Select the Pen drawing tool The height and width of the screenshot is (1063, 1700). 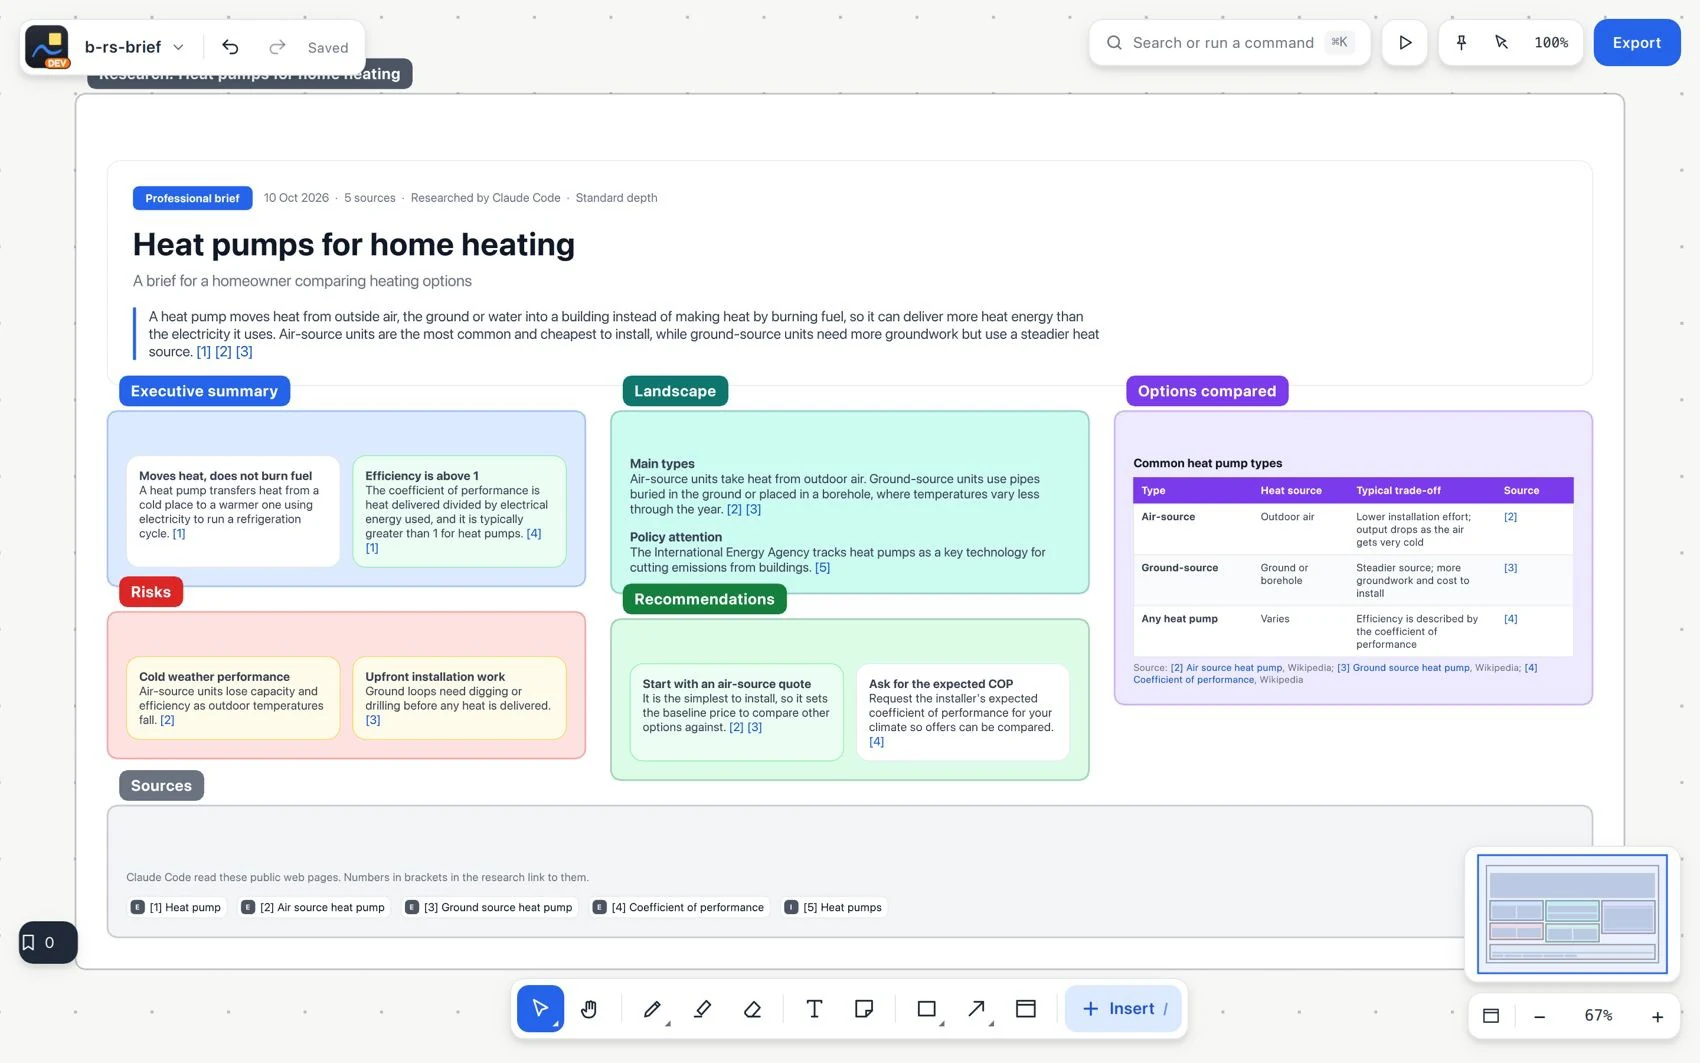point(652,1008)
